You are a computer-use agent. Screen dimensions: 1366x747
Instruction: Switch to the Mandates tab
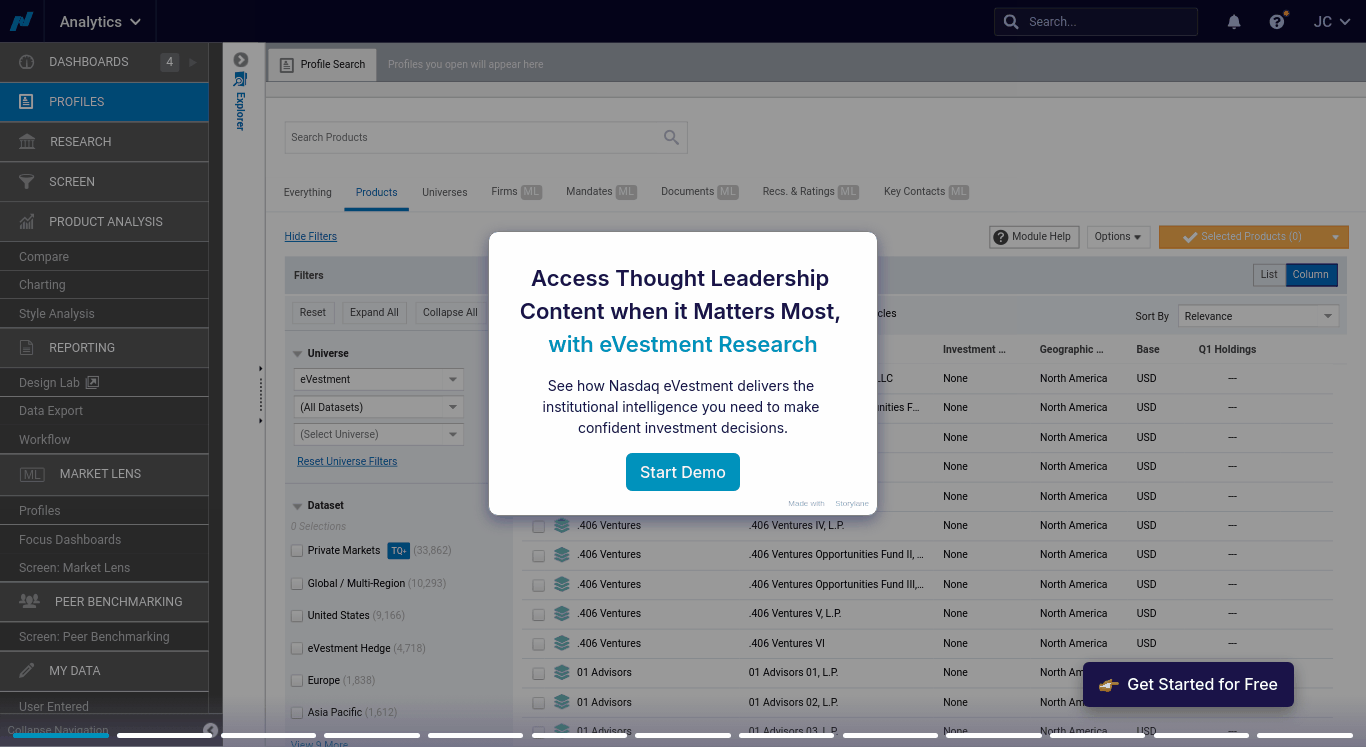[601, 192]
